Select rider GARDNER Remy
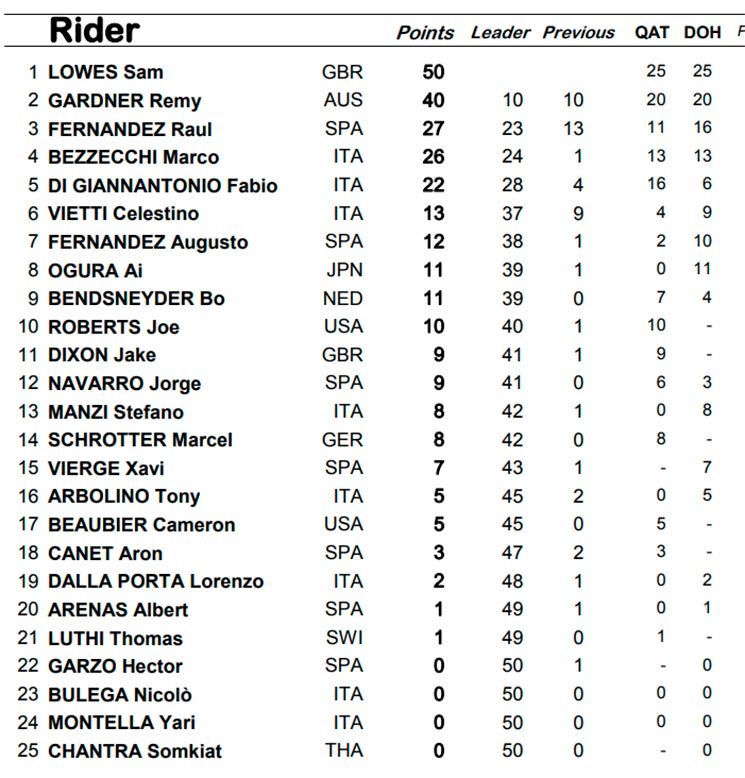Image resolution: width=745 pixels, height=778 pixels. (x=125, y=101)
